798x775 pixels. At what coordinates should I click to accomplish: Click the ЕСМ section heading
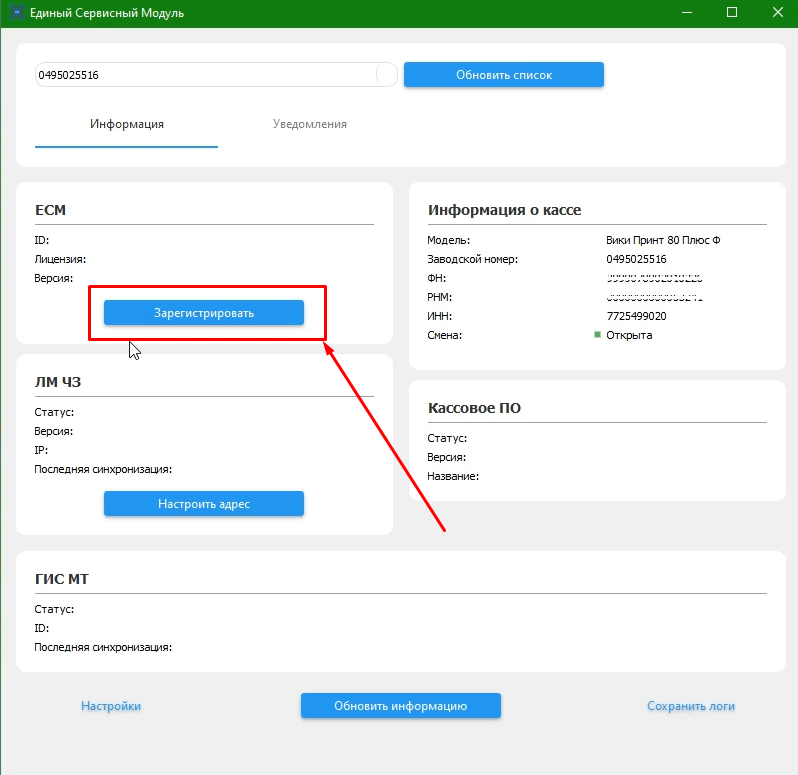[50, 210]
